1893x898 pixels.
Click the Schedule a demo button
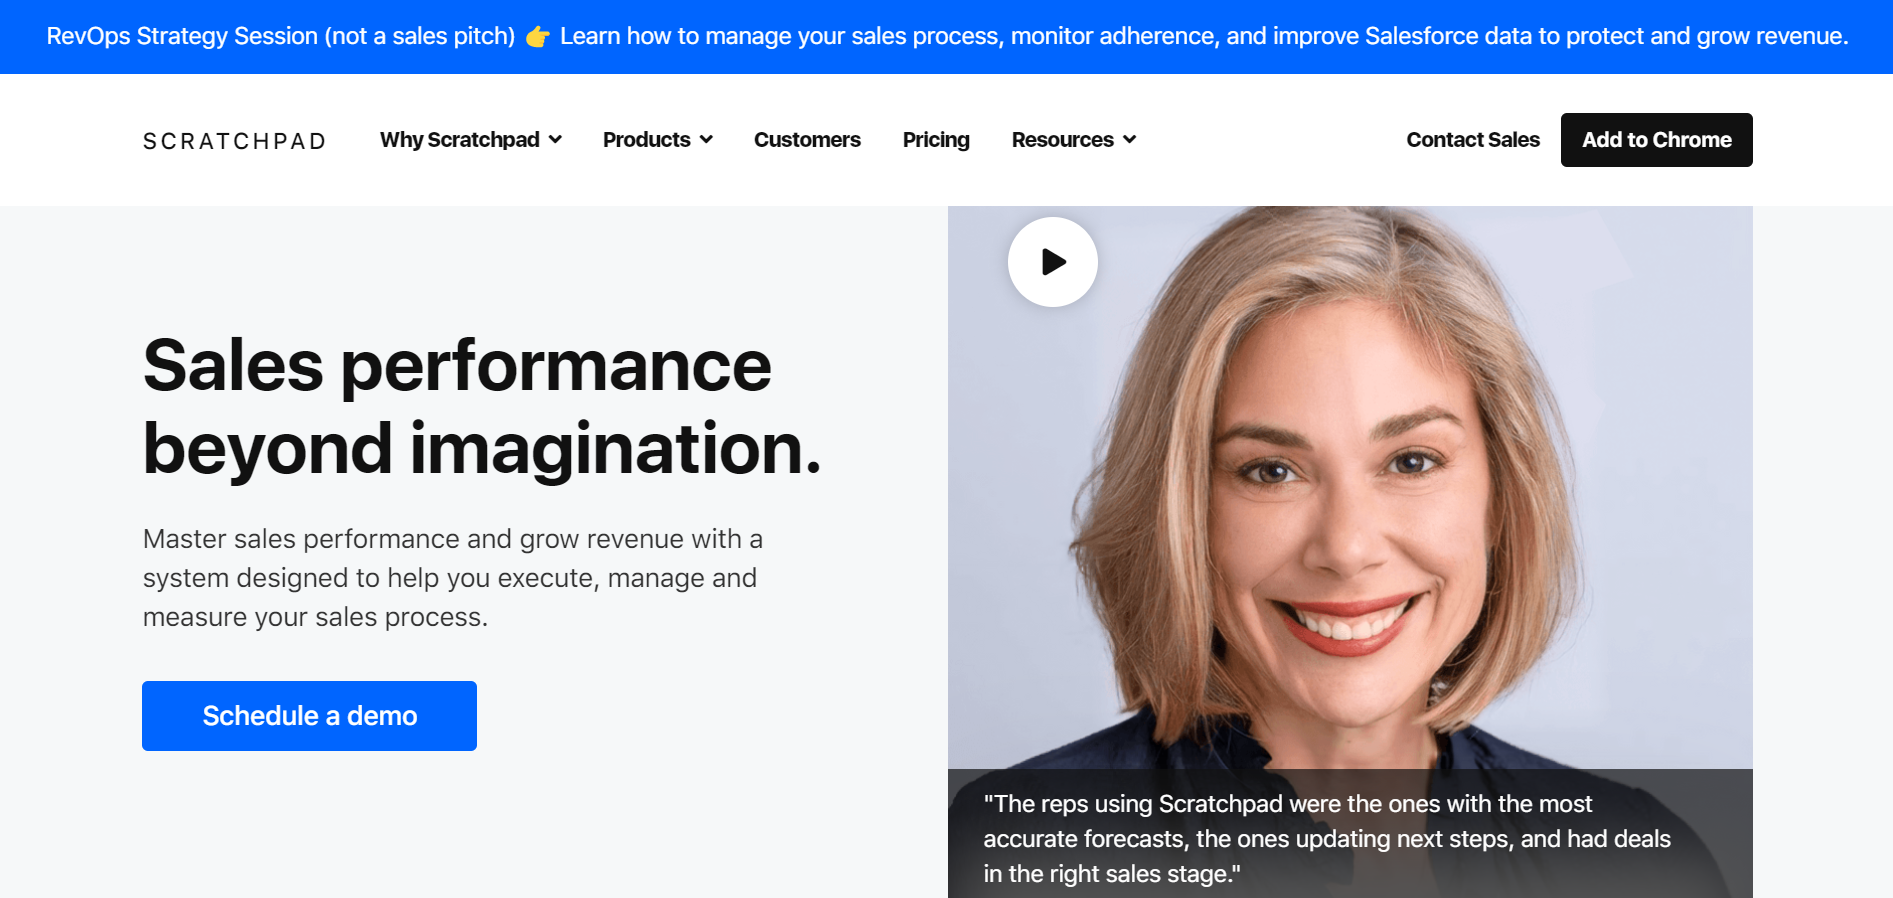[309, 716]
